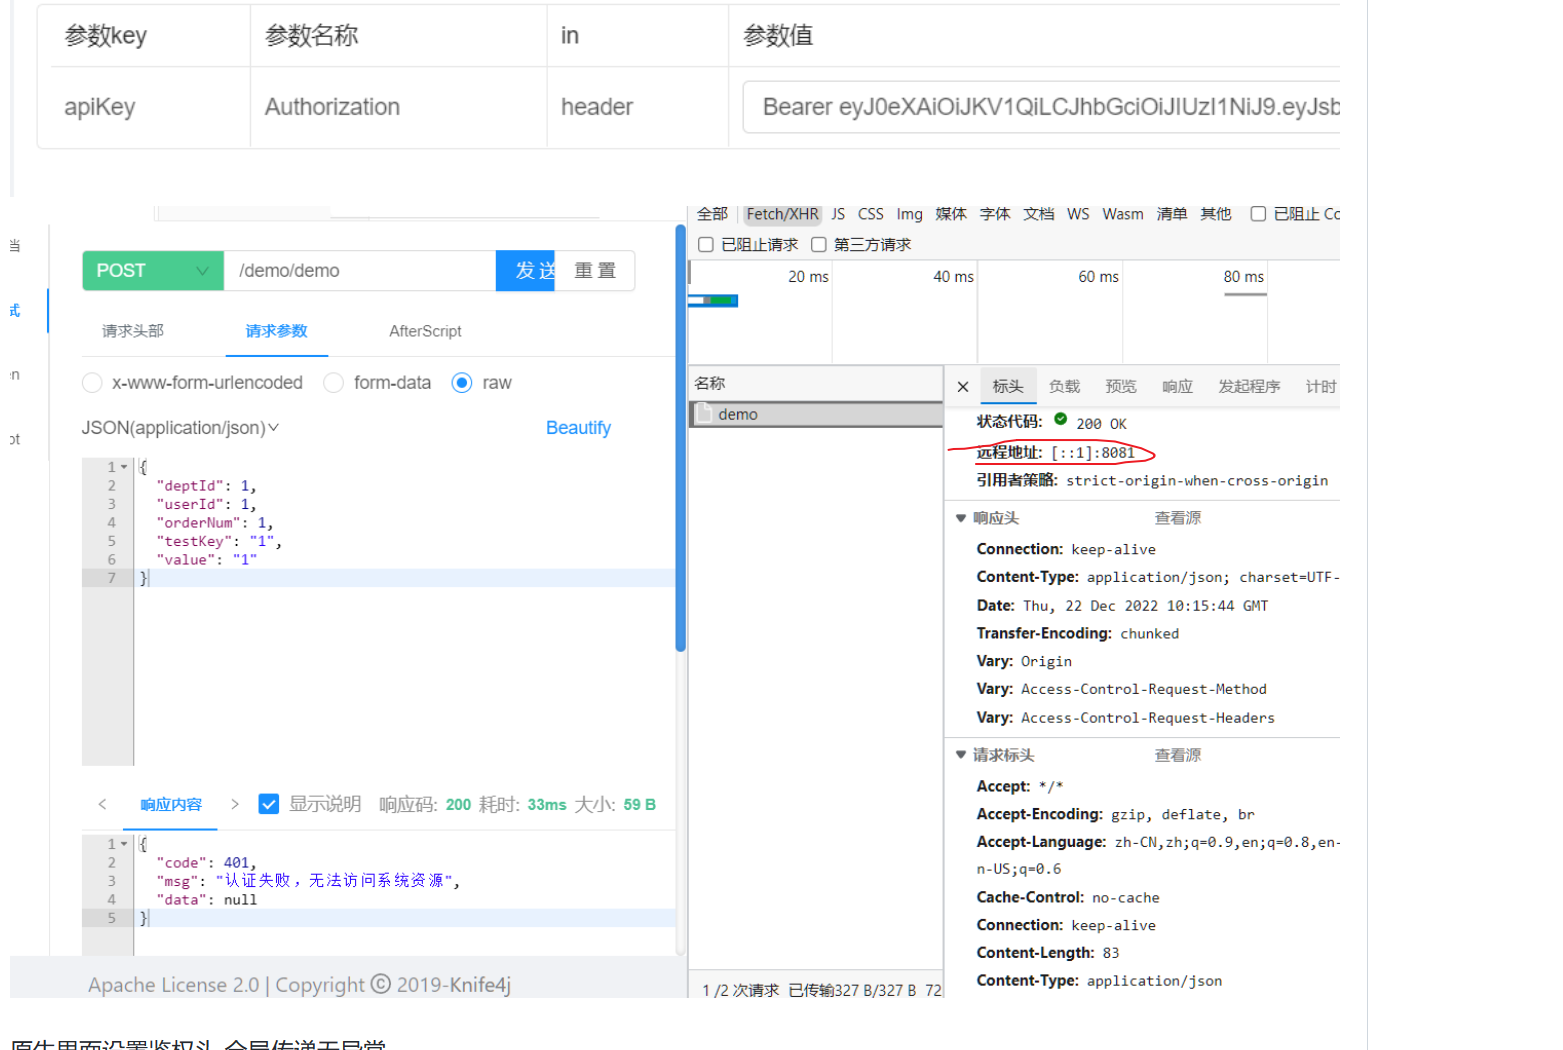Filter network by 文档
Image resolution: width=1563 pixels, height=1050 pixels.
pyautogui.click(x=1039, y=214)
